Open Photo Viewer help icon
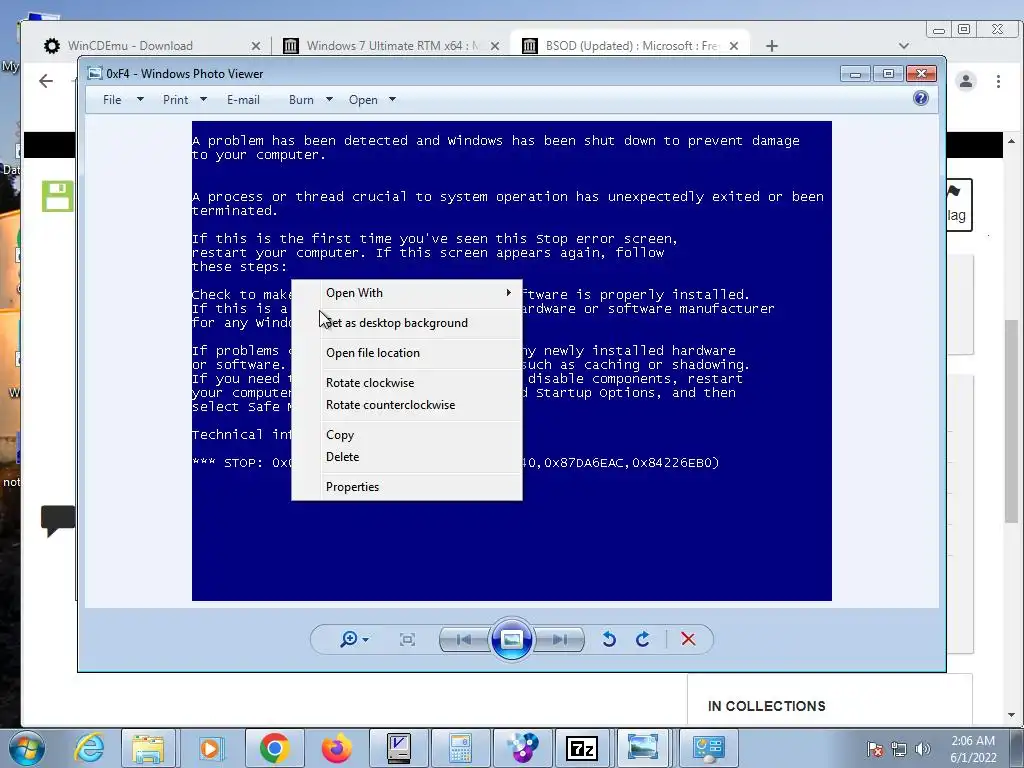 [x=921, y=98]
